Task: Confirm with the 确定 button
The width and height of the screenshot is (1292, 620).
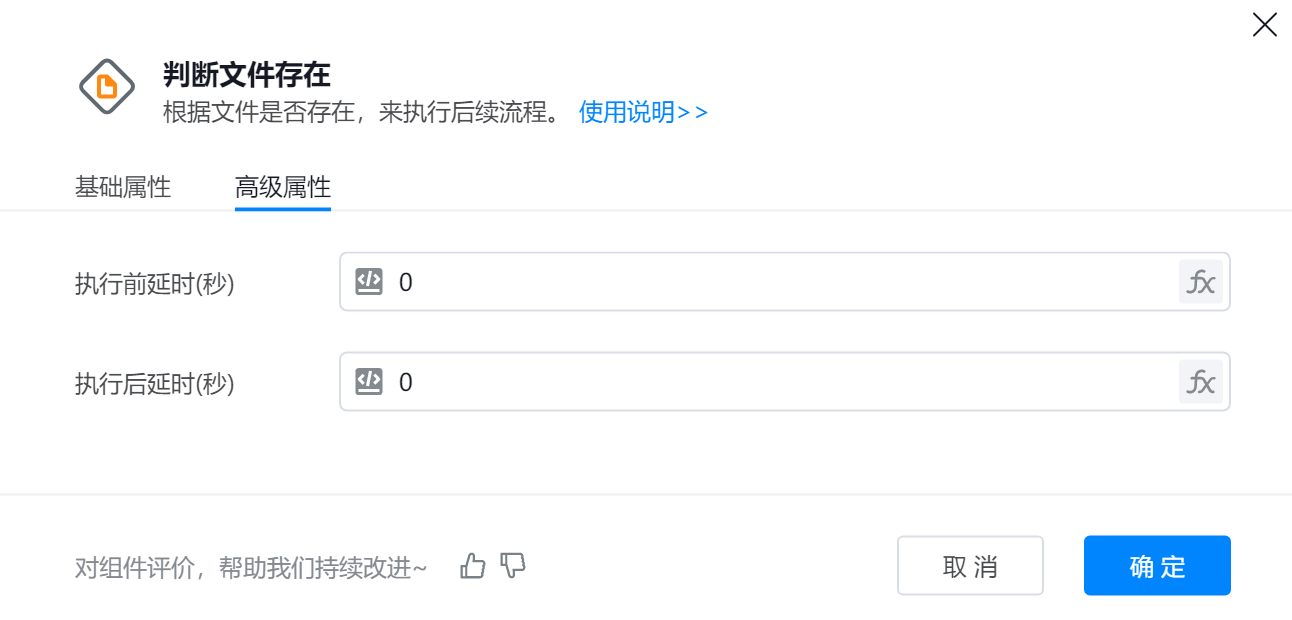Action: (1157, 566)
